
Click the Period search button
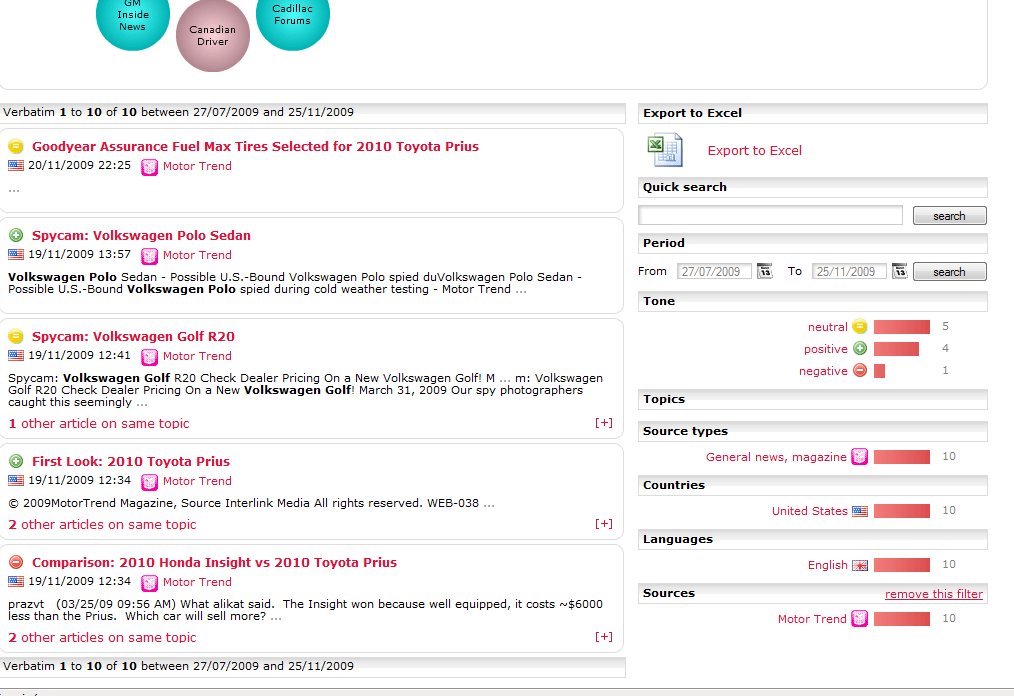point(949,272)
